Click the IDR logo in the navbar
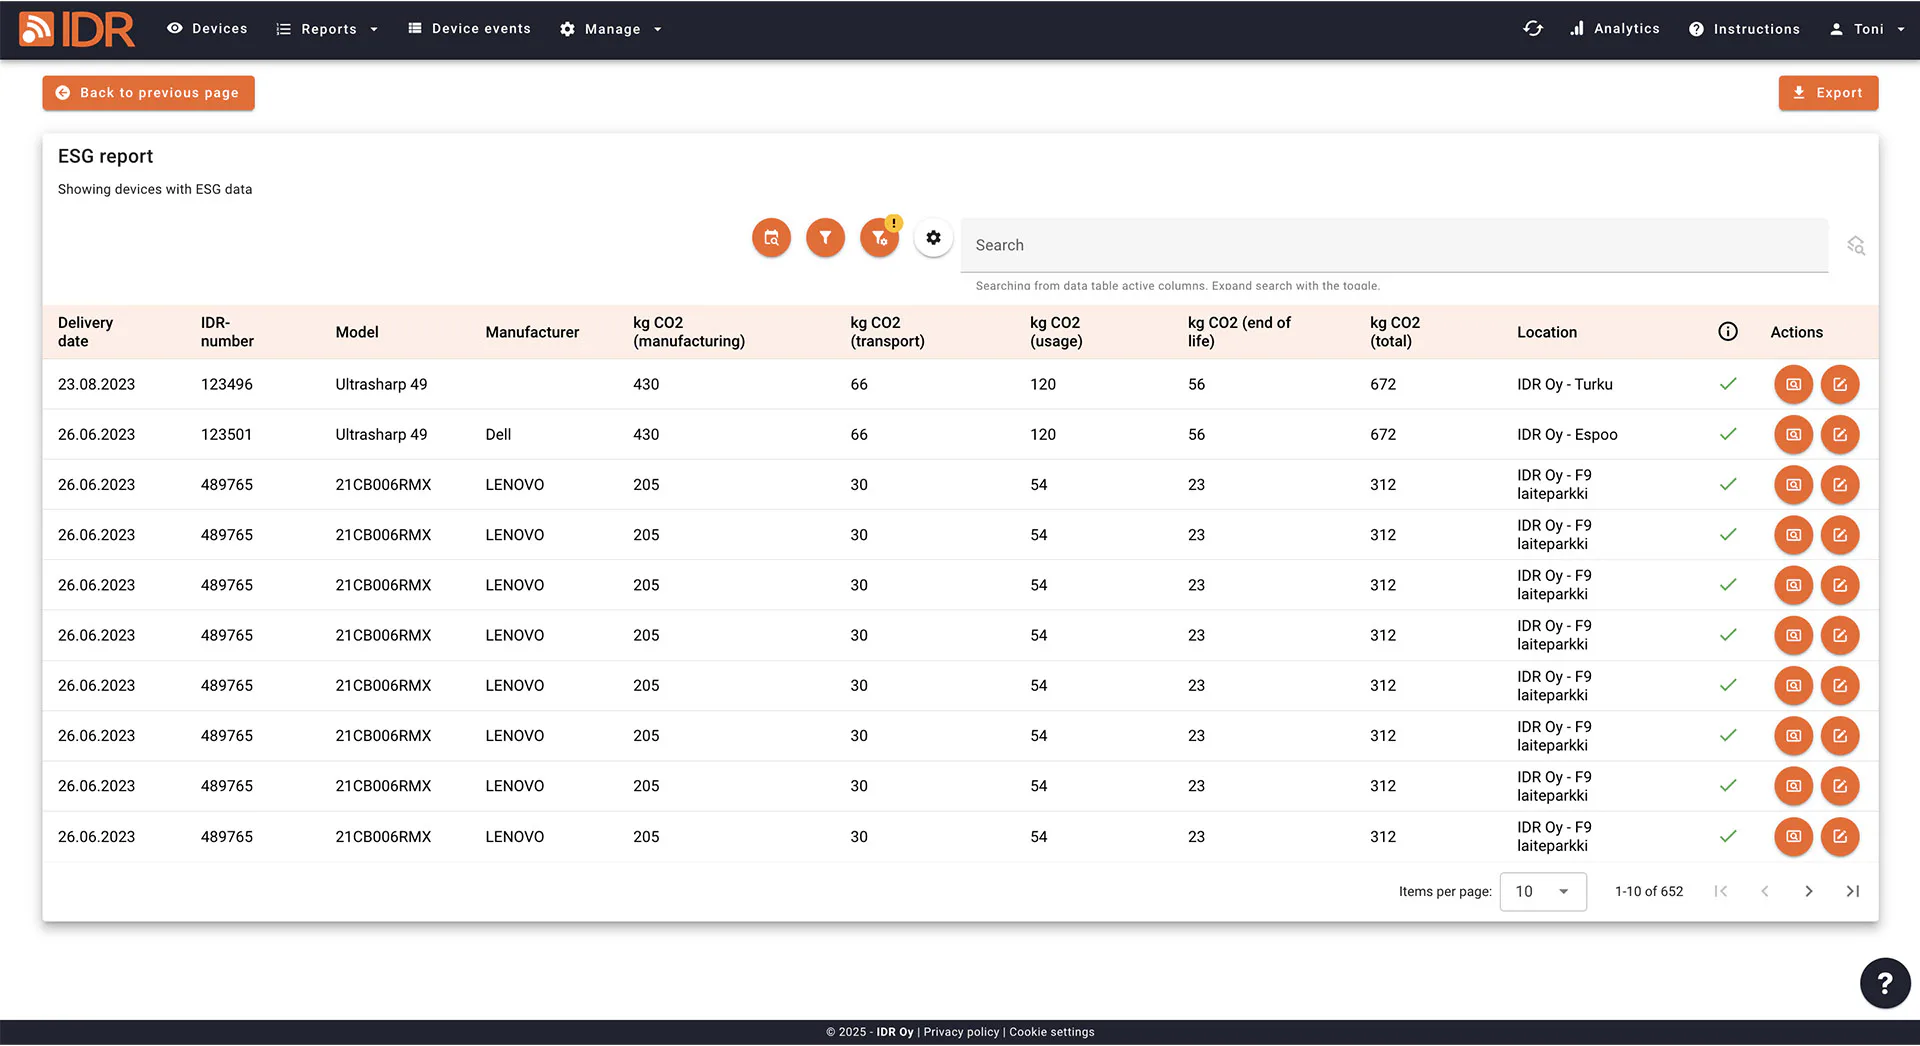The image size is (1920, 1046). [77, 29]
